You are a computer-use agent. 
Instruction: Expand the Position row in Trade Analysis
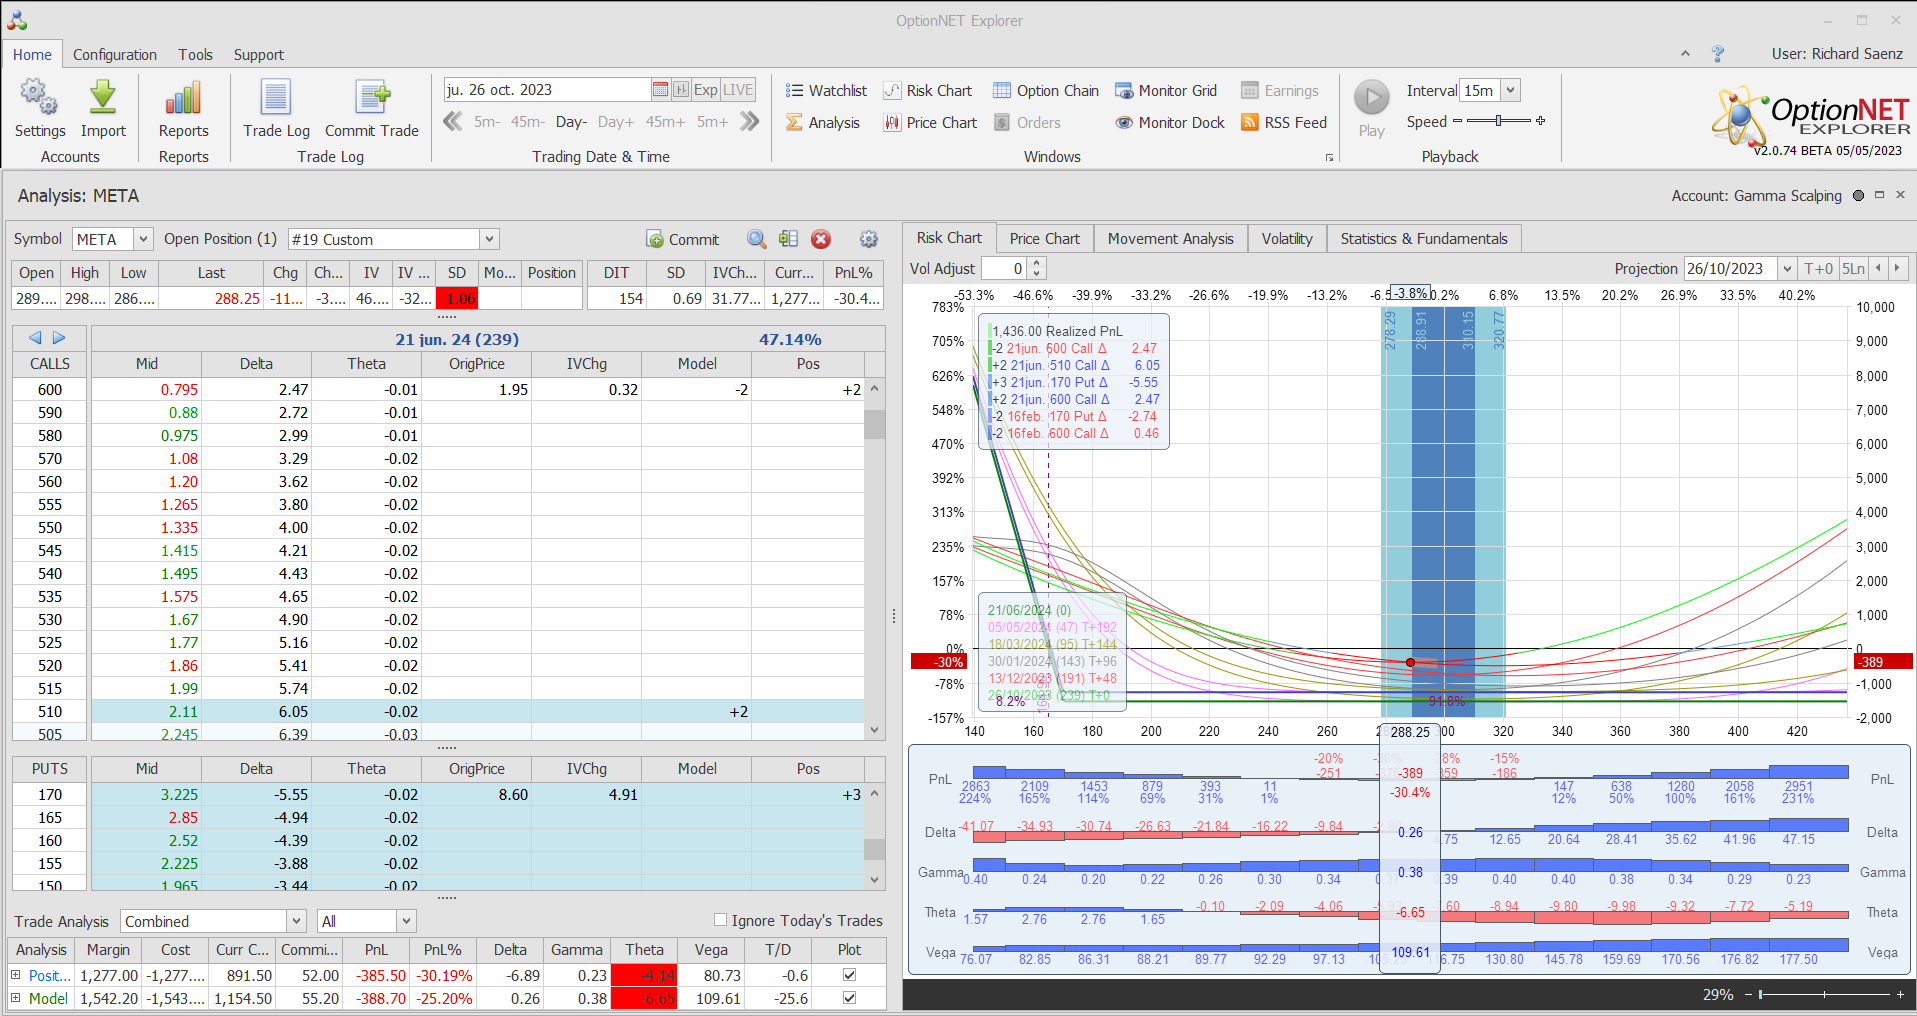pyautogui.click(x=16, y=975)
